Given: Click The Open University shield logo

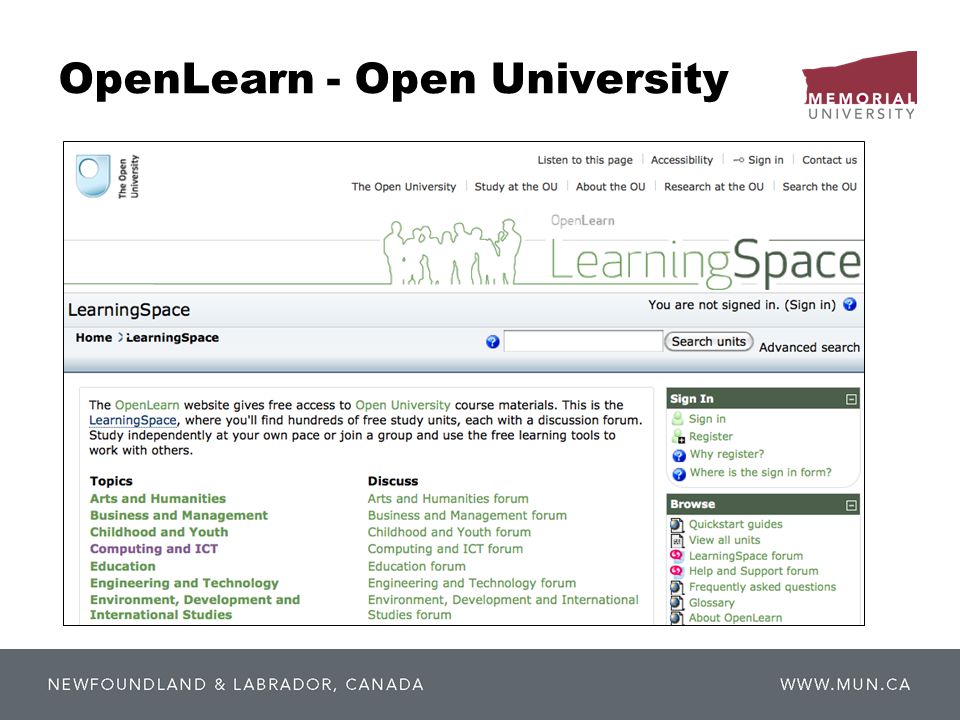Looking at the screenshot, I should [x=93, y=176].
